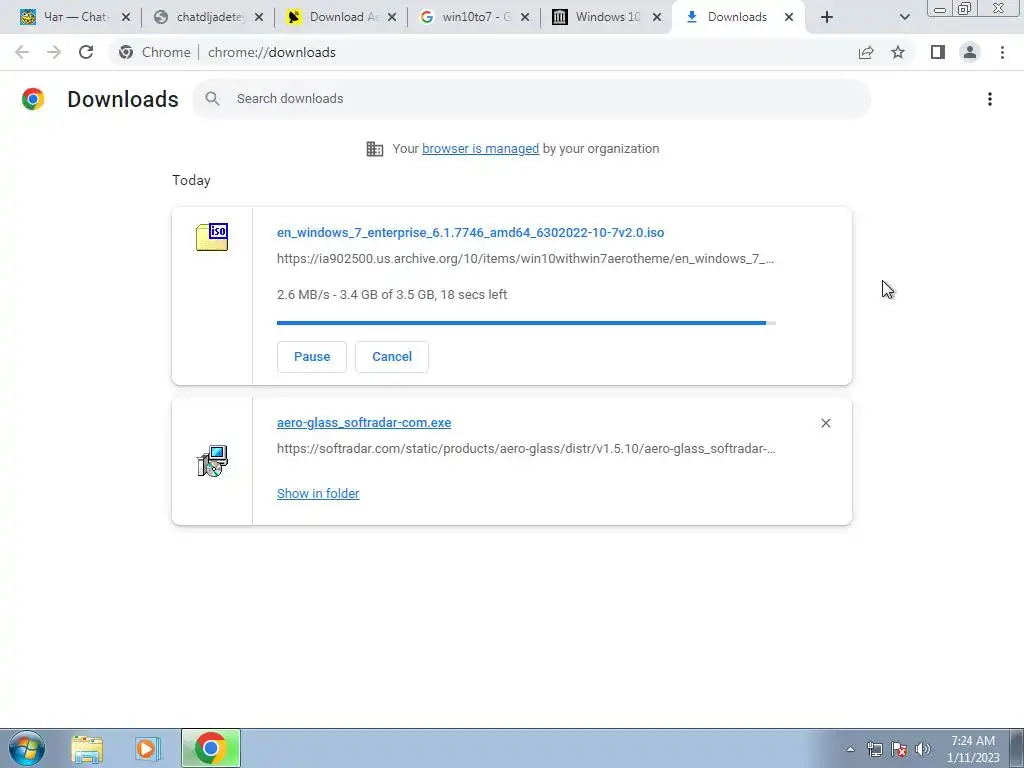1024x768 pixels.
Task: Click the softradar.com source URL text
Action: [526, 449]
